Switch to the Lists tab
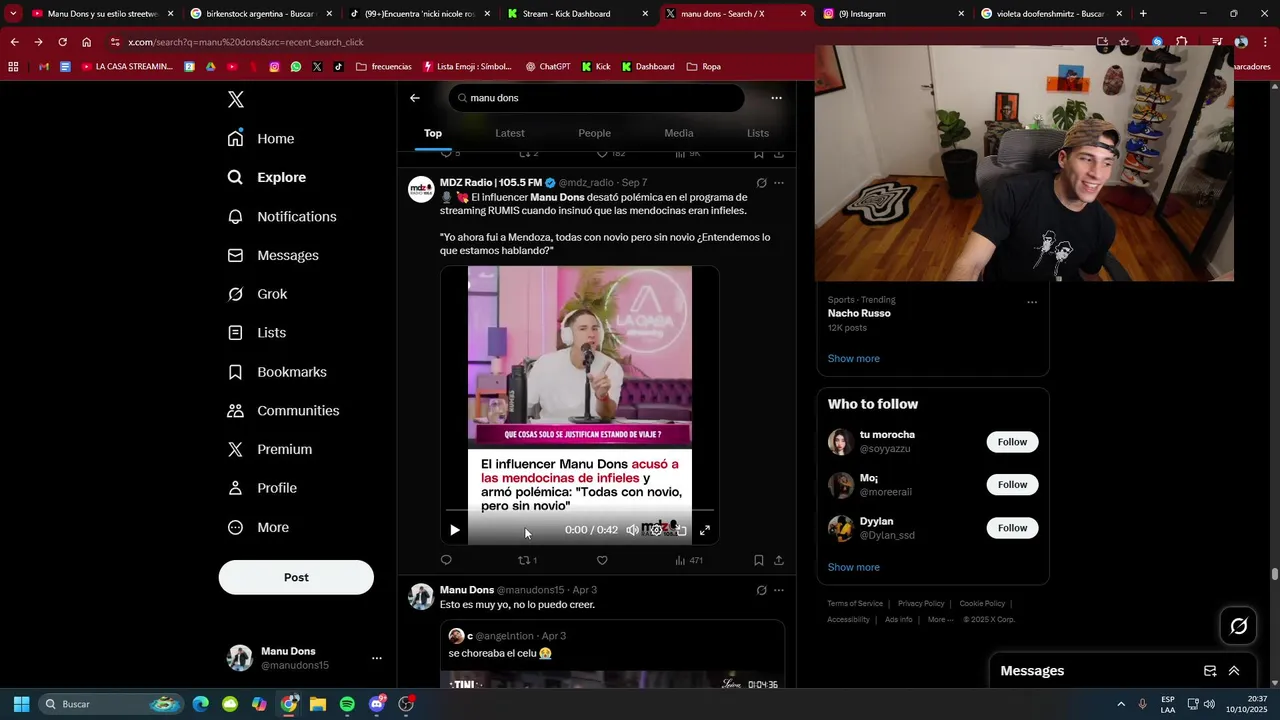 (758, 133)
